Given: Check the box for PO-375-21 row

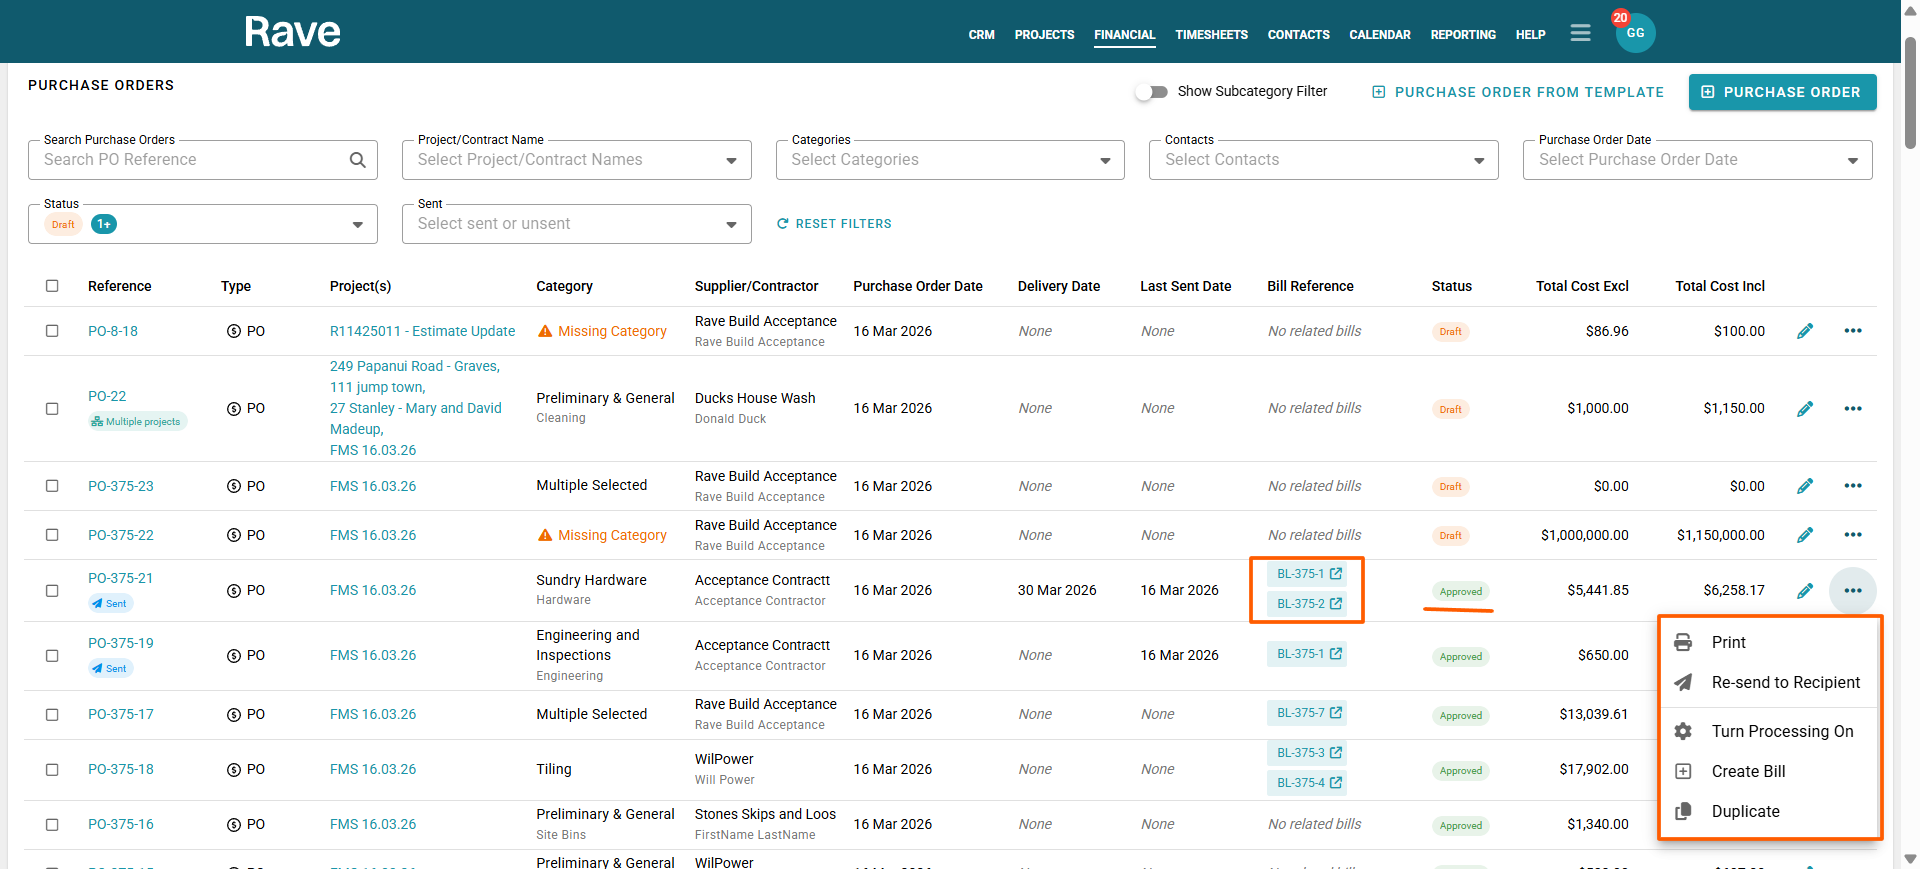Looking at the screenshot, I should [52, 591].
